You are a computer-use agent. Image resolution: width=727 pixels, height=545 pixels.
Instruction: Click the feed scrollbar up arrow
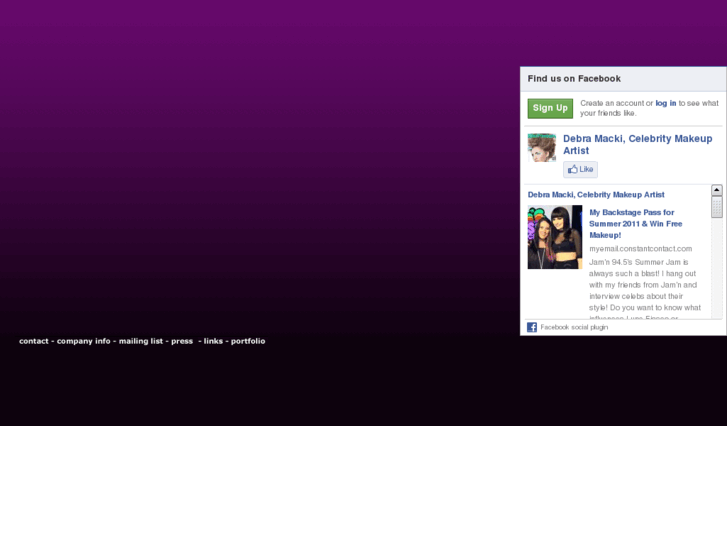pos(716,190)
